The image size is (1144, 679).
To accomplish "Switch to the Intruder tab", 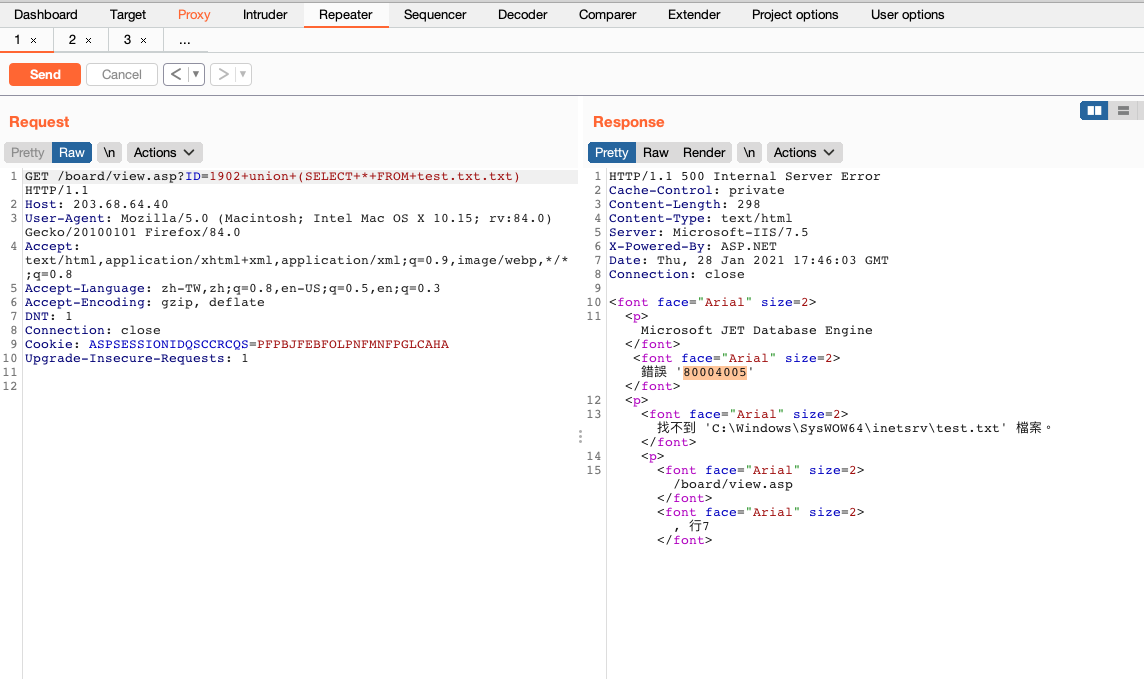I will tap(265, 15).
